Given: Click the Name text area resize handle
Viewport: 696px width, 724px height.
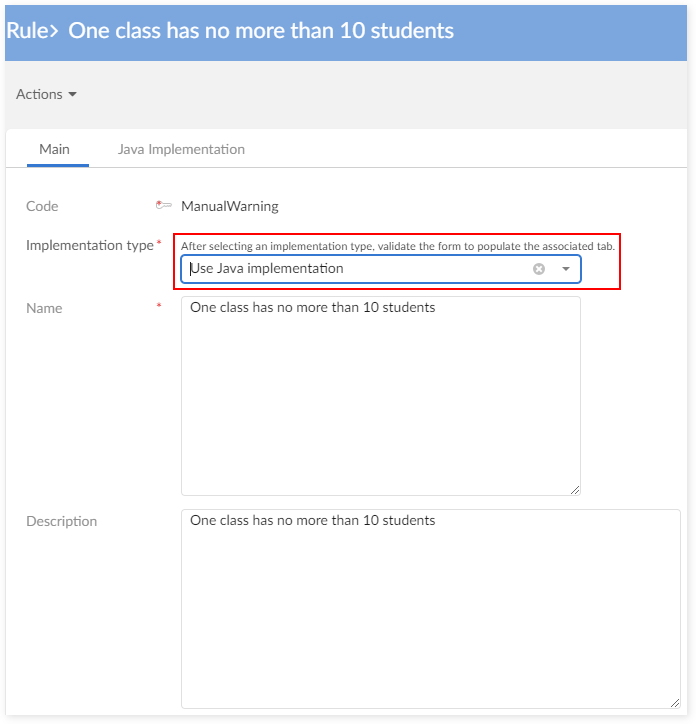Looking at the screenshot, I should click(x=575, y=489).
